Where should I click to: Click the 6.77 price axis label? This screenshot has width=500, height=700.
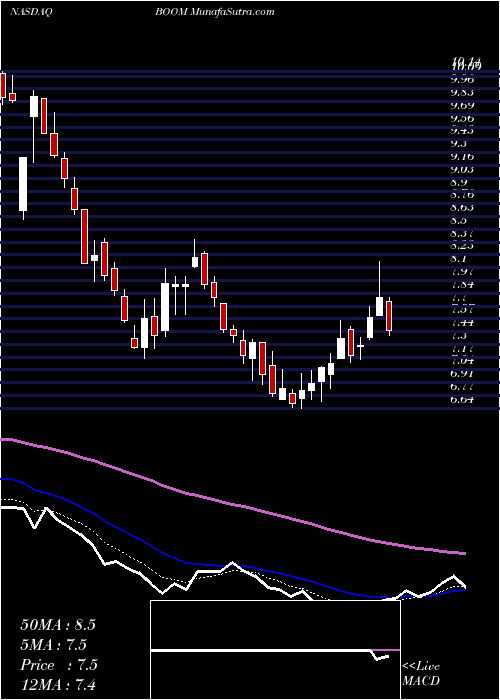click(462, 386)
